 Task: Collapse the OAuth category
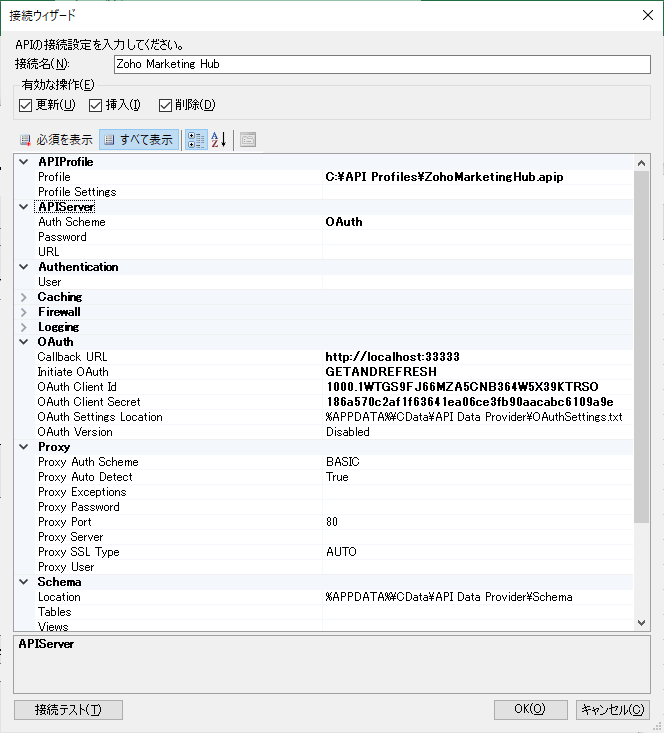pyautogui.click(x=24, y=342)
